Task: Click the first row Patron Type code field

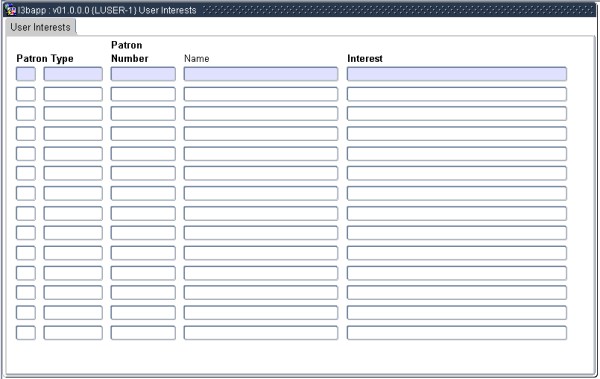Action: [26, 74]
